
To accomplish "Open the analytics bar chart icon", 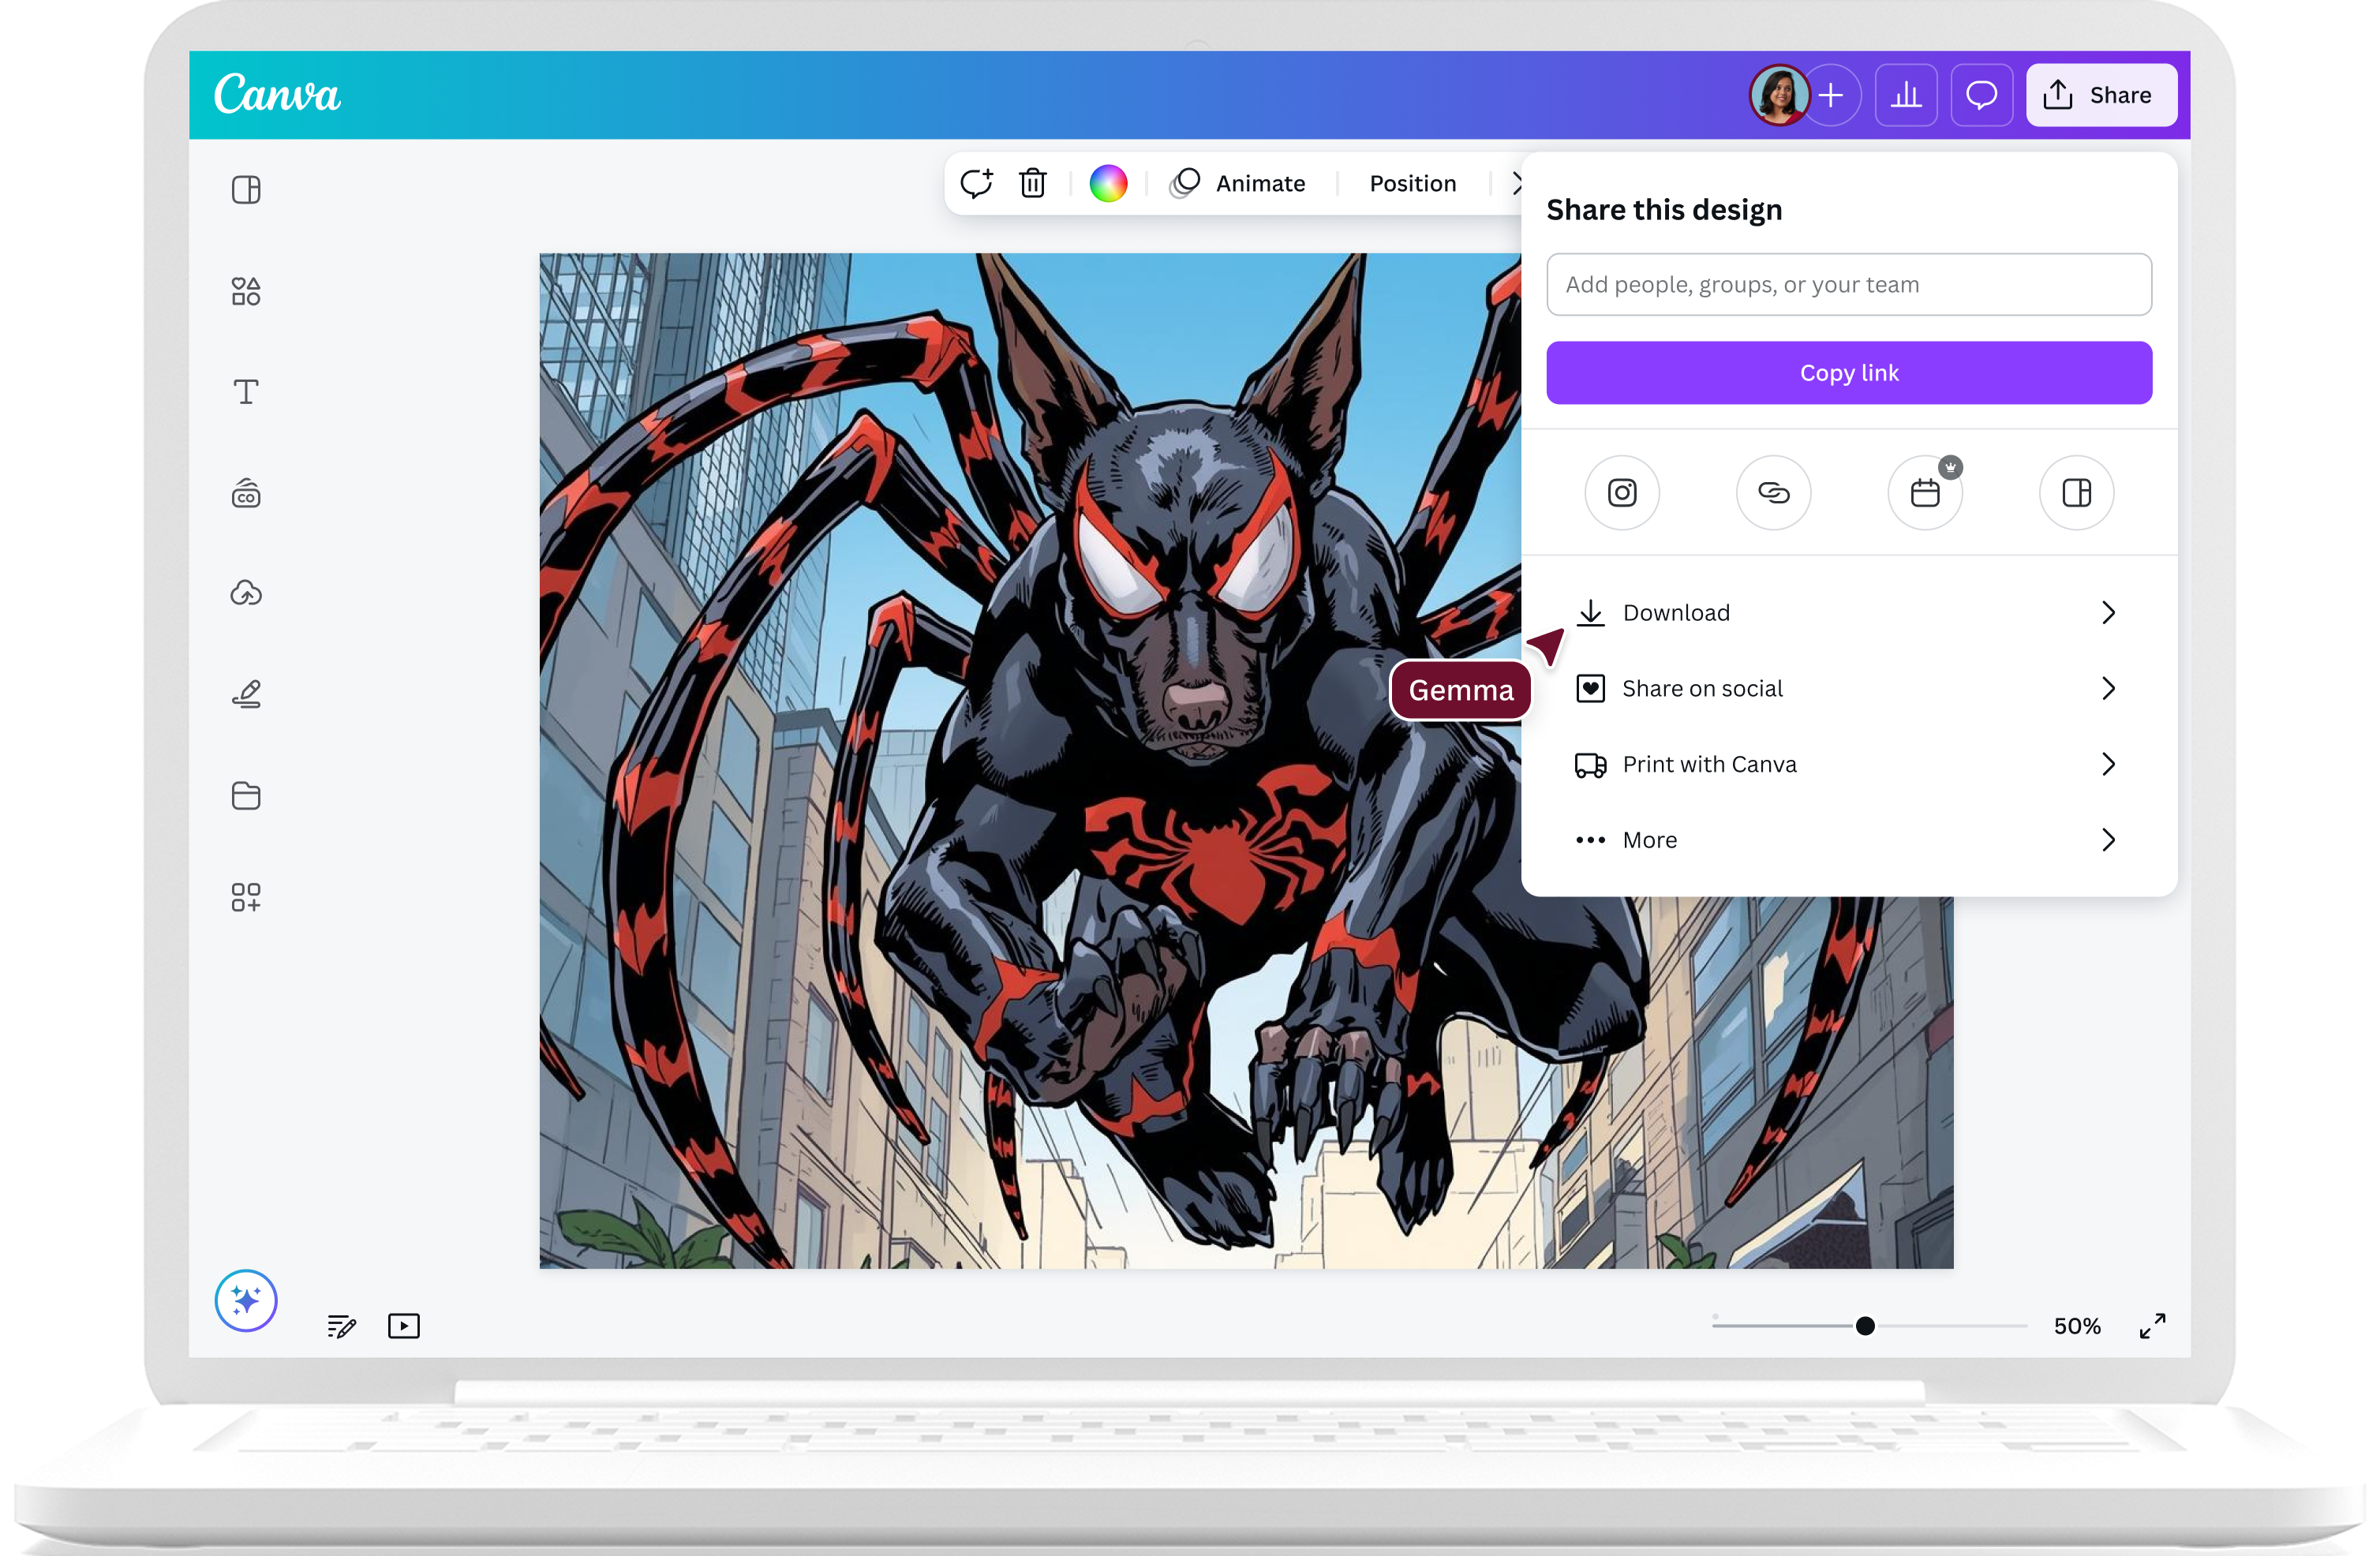I will click(1906, 95).
